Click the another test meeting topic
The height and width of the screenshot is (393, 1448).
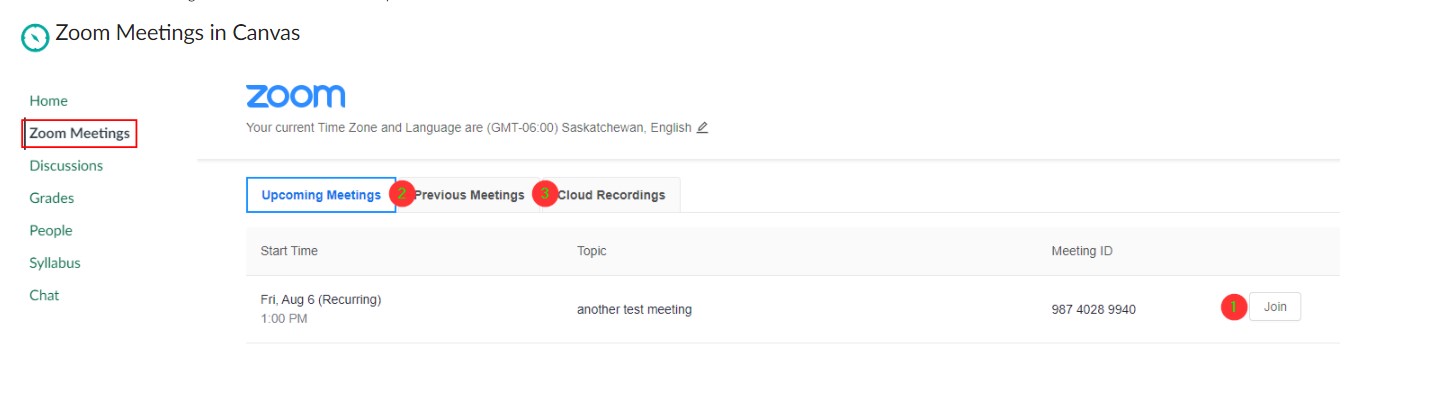(x=634, y=309)
